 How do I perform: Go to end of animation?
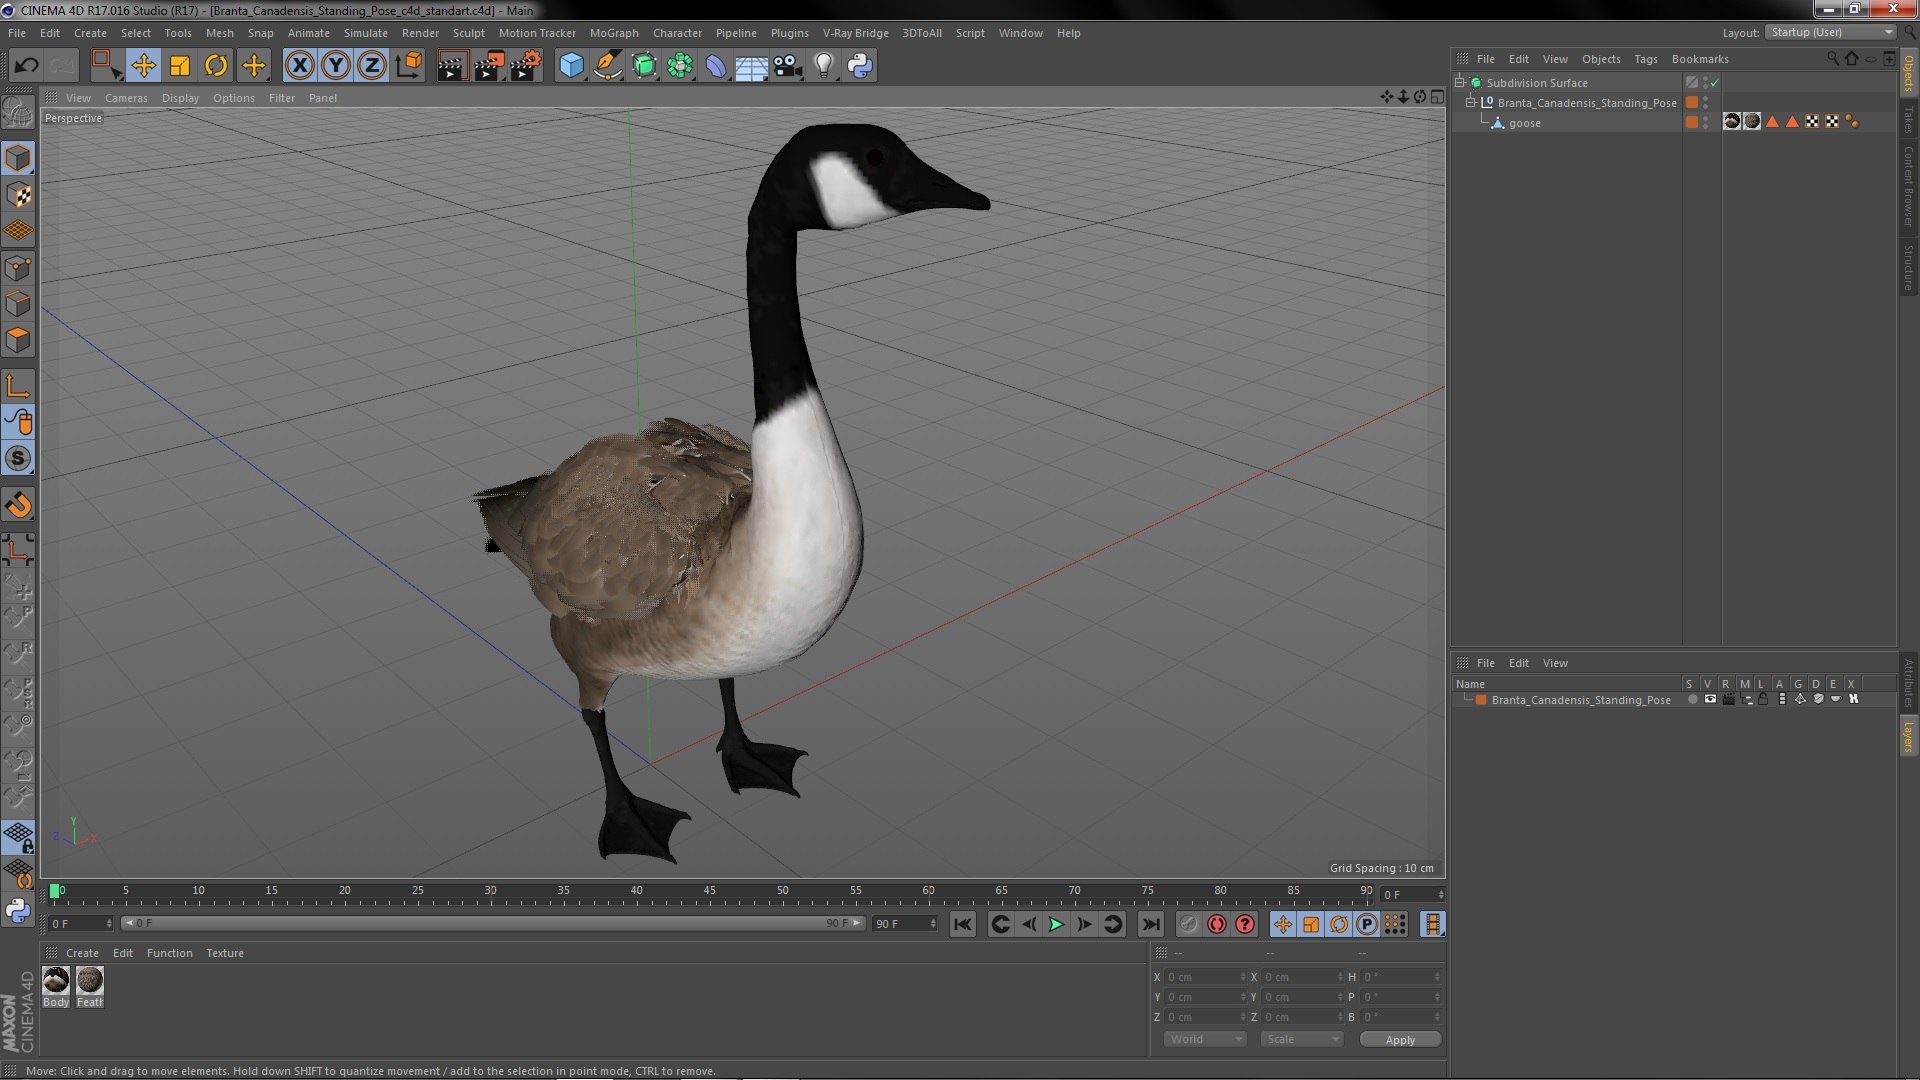coord(1150,924)
